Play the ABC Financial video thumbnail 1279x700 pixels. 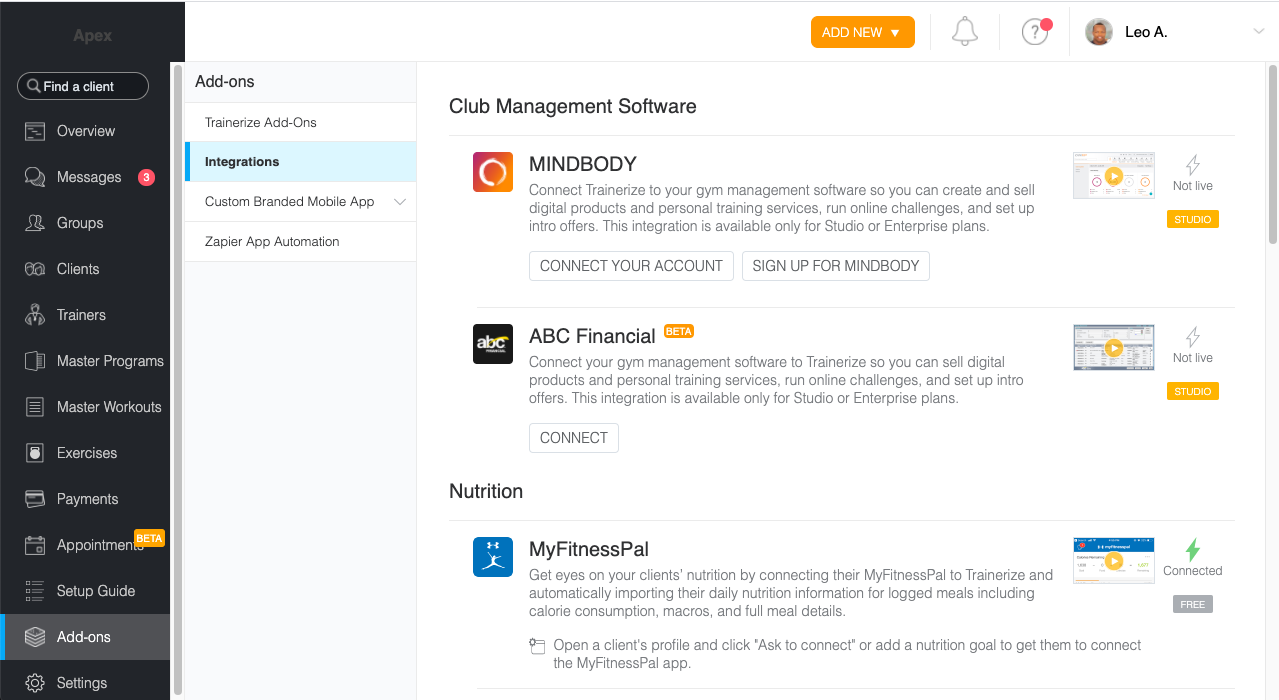(x=1114, y=348)
